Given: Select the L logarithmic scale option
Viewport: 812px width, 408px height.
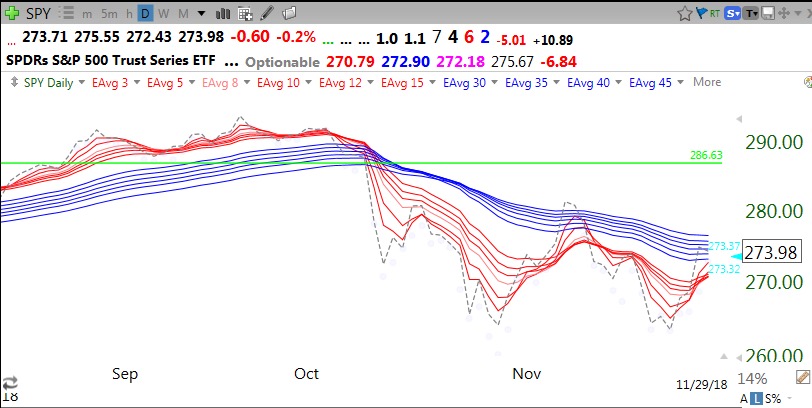Looking at the screenshot, I should tap(755, 399).
